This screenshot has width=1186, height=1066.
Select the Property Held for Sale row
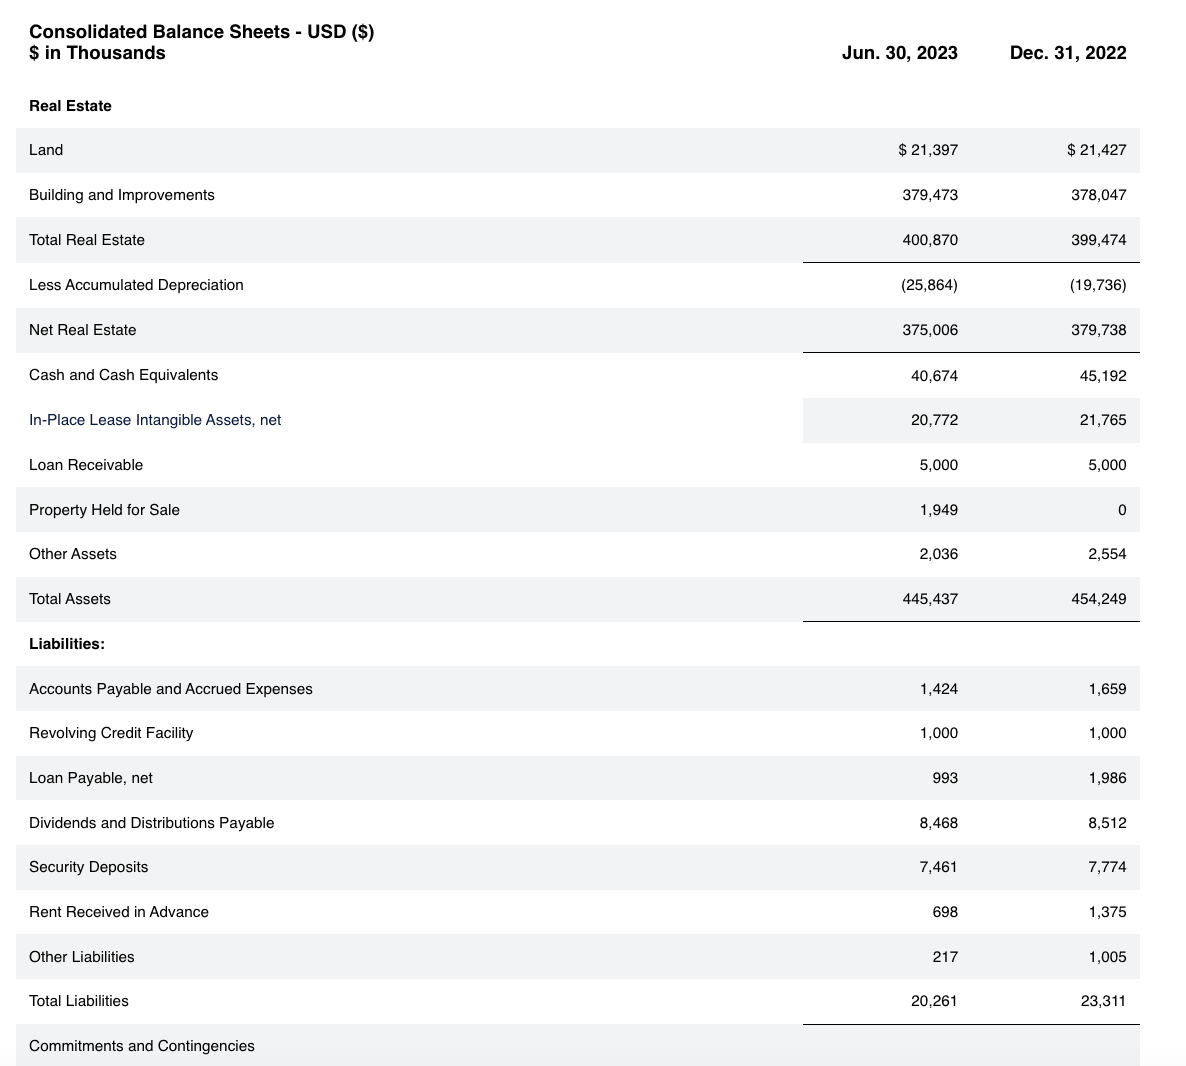[104, 510]
